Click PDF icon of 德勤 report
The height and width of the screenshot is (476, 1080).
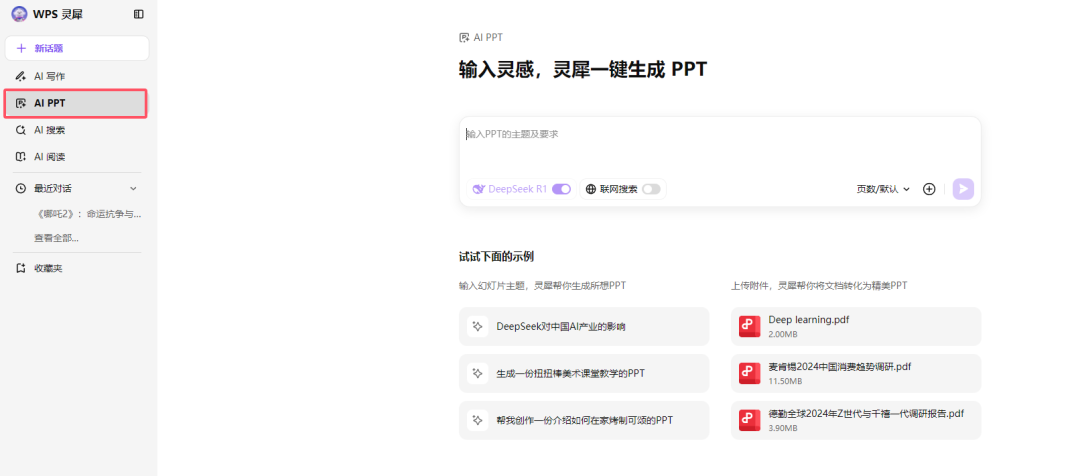[750, 420]
